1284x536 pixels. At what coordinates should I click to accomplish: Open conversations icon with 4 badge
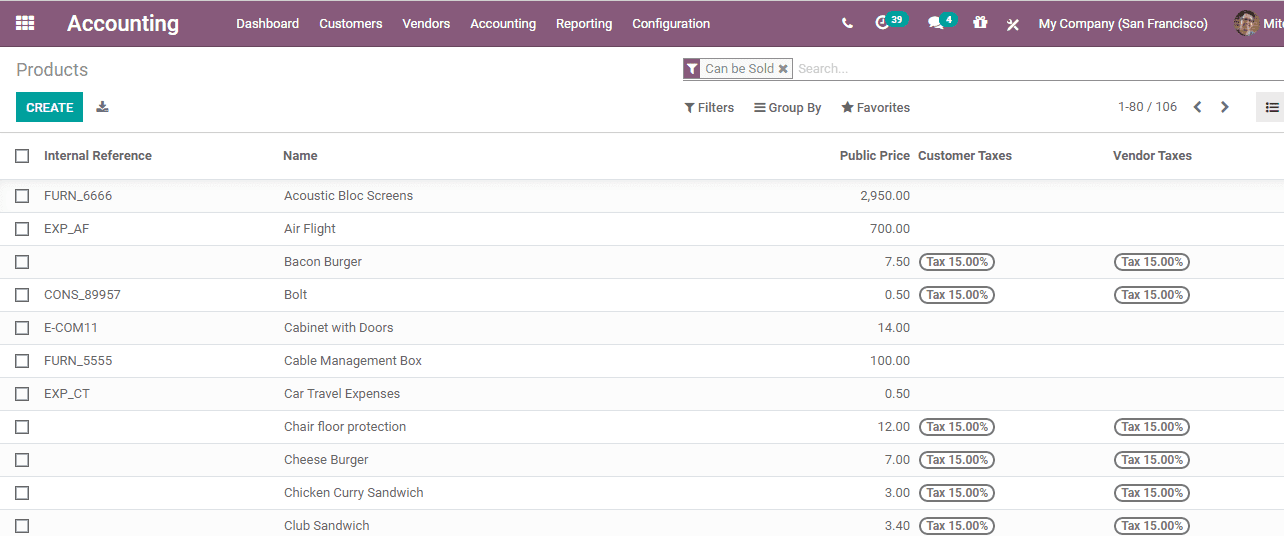pos(942,22)
